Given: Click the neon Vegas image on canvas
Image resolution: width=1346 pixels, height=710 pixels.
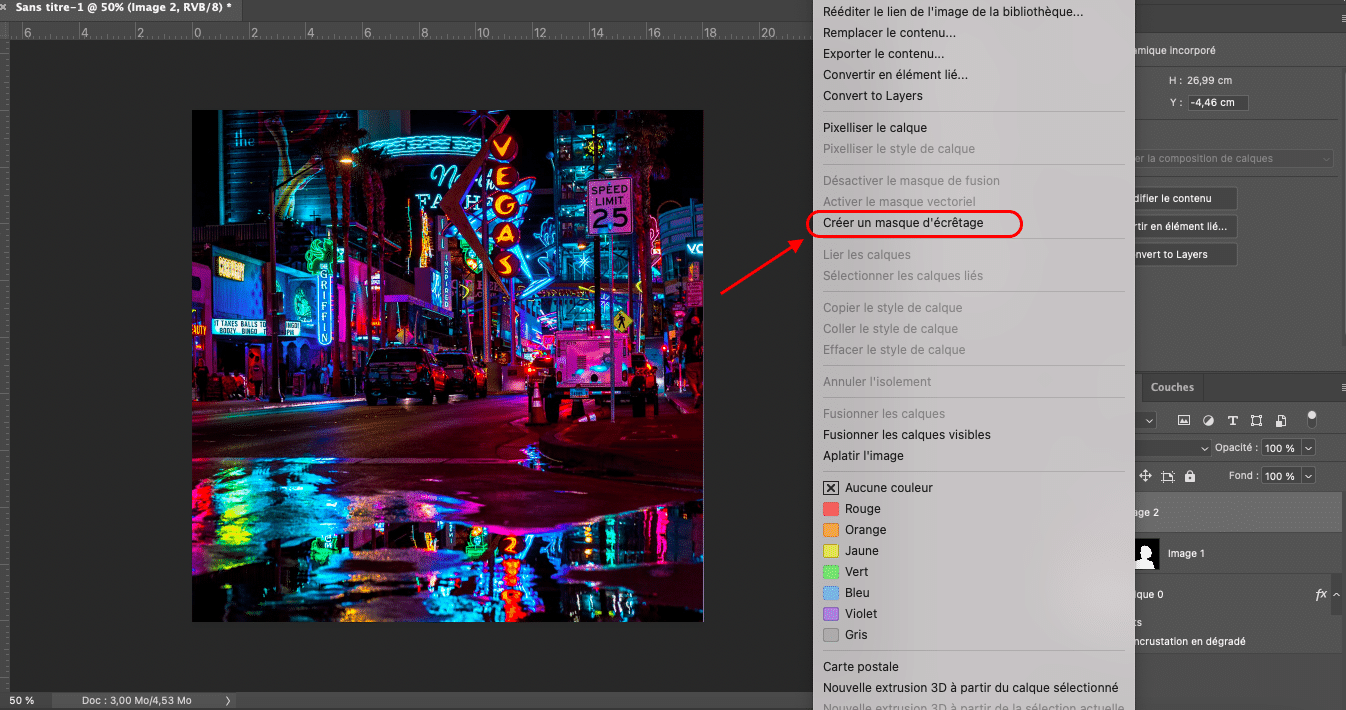Looking at the screenshot, I should click(447, 366).
